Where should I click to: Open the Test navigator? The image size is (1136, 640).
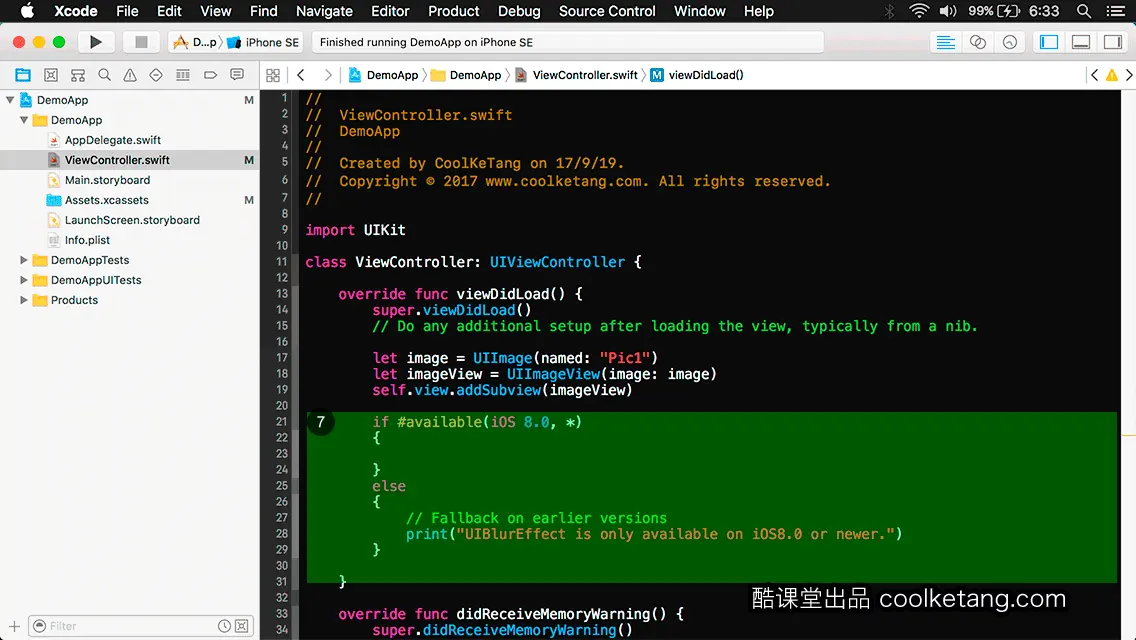click(156, 75)
